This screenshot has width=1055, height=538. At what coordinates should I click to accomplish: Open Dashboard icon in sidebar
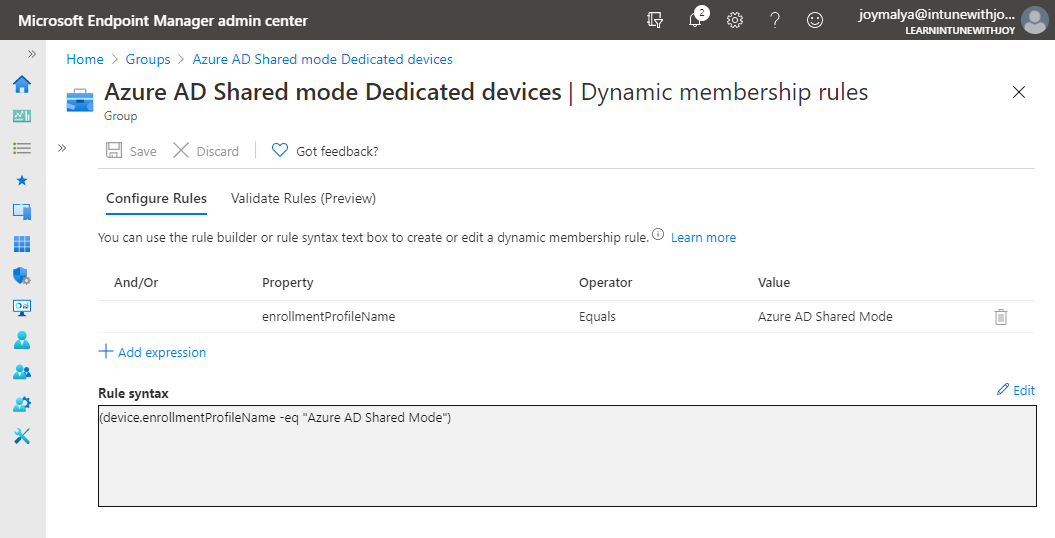click(22, 116)
